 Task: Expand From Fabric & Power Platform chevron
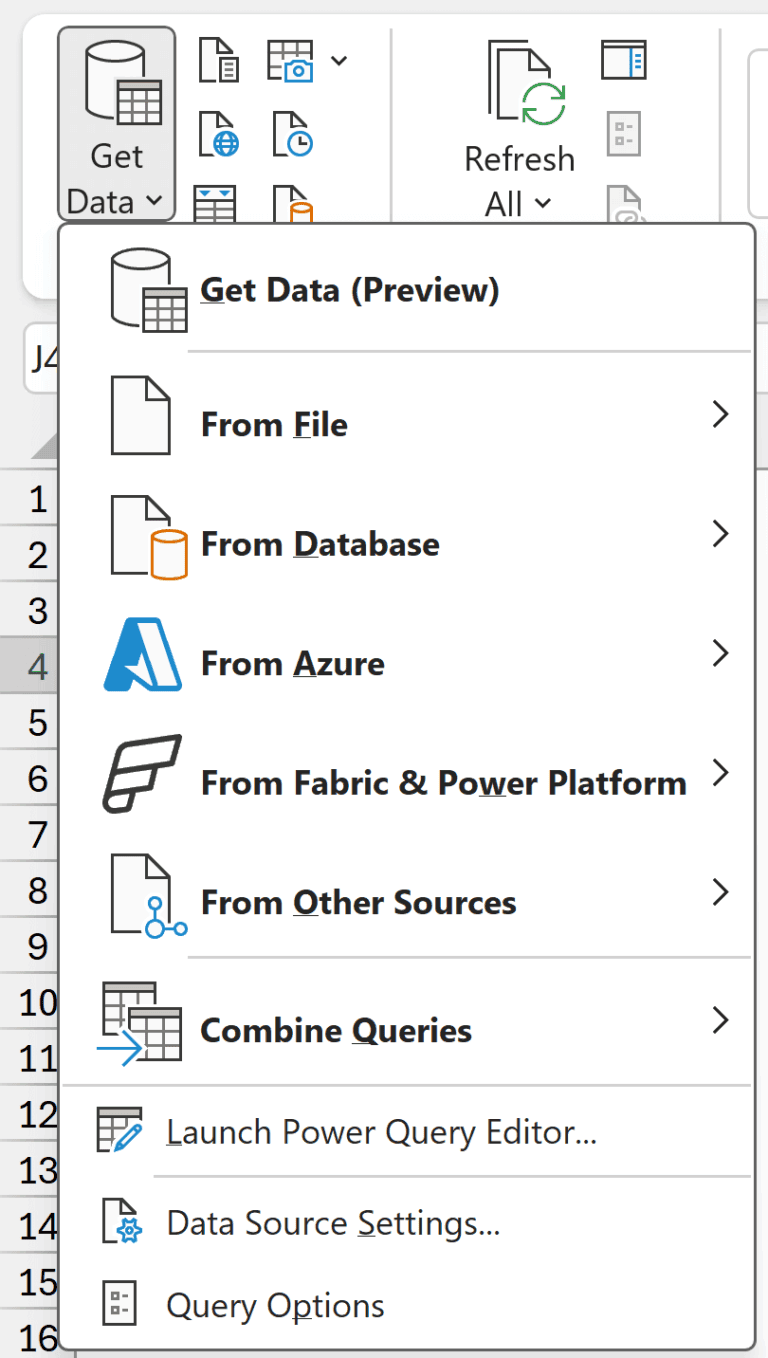[720, 773]
